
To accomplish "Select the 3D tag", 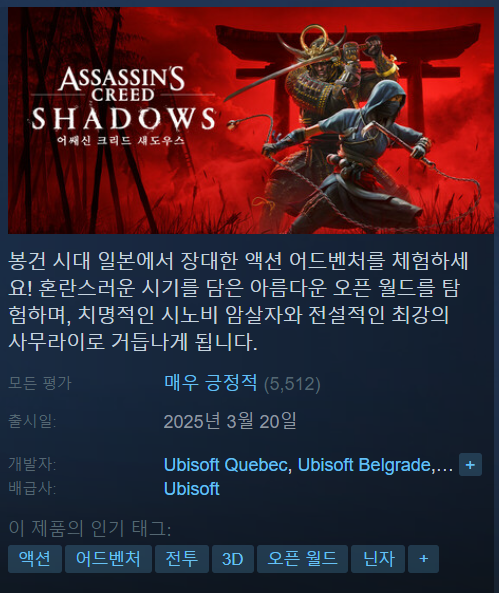I will pyautogui.click(x=233, y=559).
